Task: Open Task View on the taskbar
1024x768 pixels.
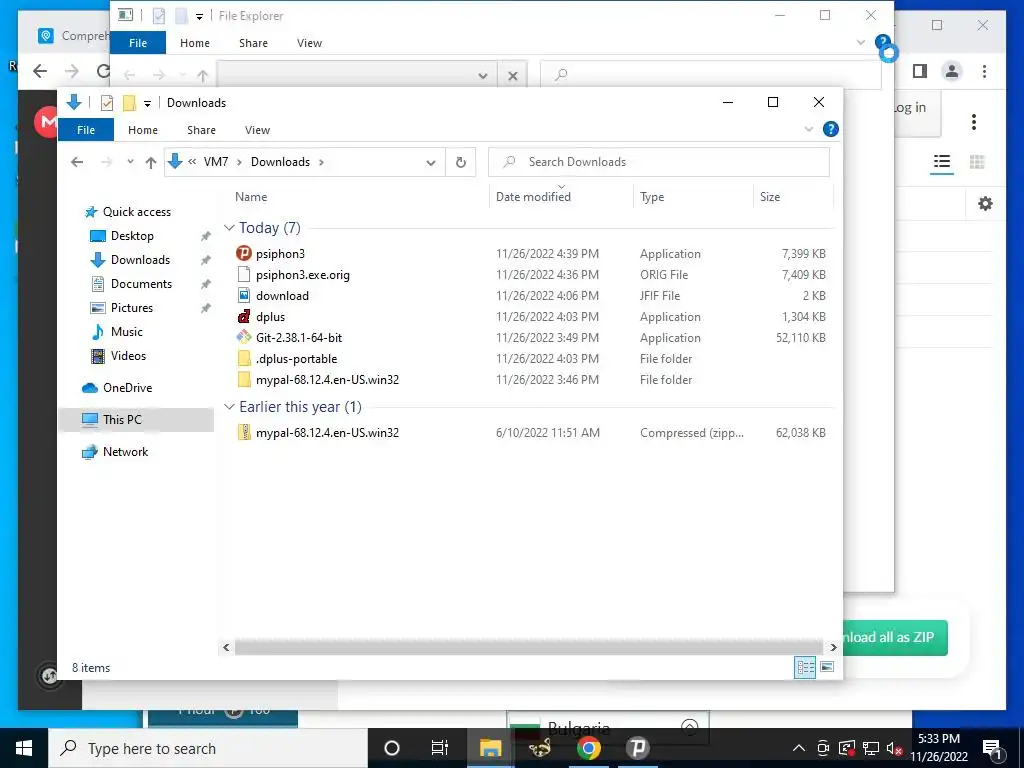Action: click(440, 748)
